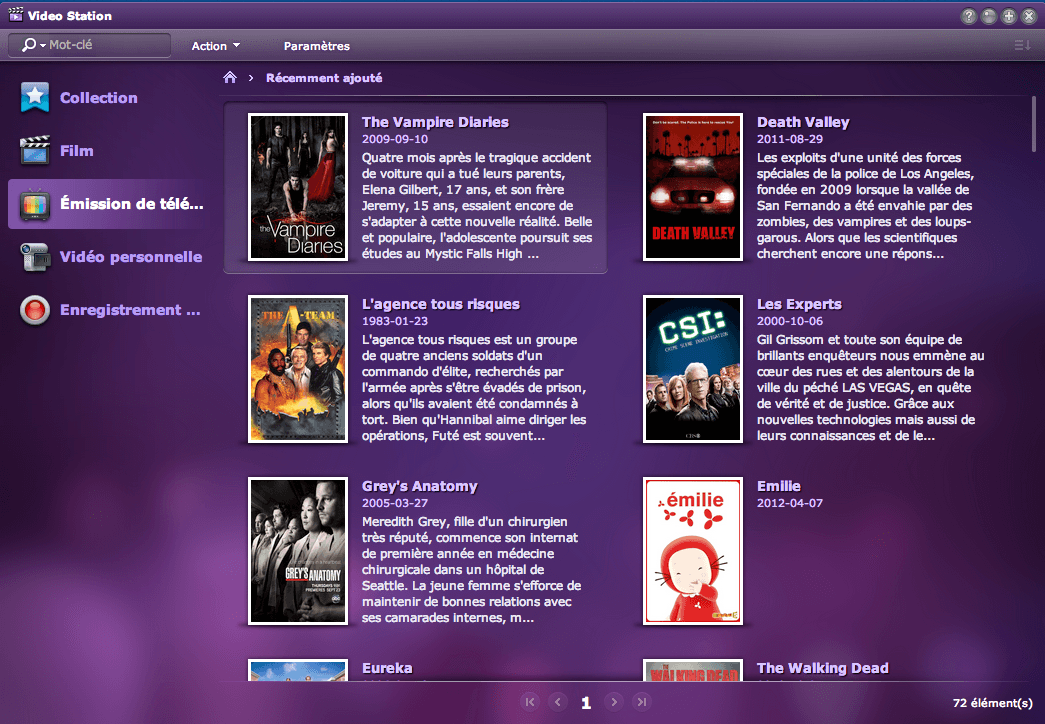Select the A-Team poster thumbnail
This screenshot has width=1045, height=724.
point(298,369)
